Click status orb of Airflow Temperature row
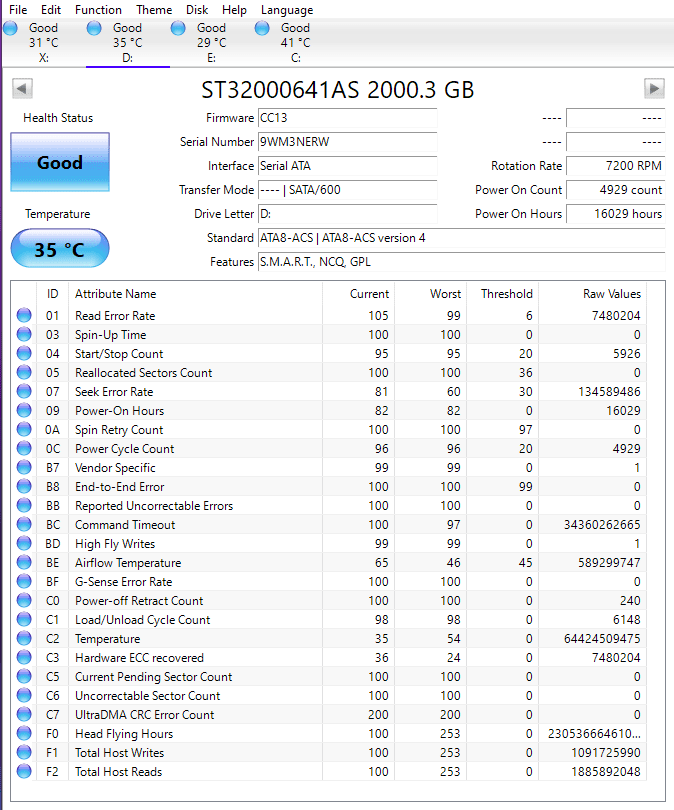Image resolution: width=674 pixels, height=810 pixels. point(24,563)
